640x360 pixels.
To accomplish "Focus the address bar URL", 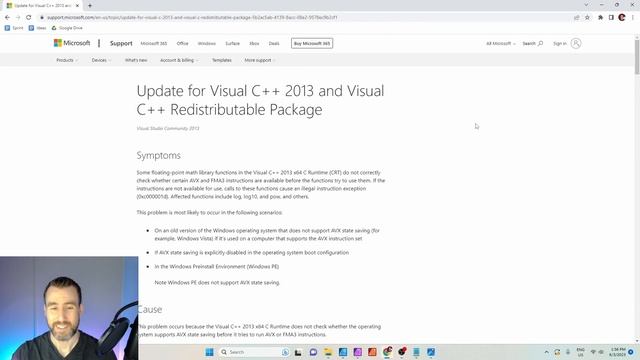I will tap(192, 18).
